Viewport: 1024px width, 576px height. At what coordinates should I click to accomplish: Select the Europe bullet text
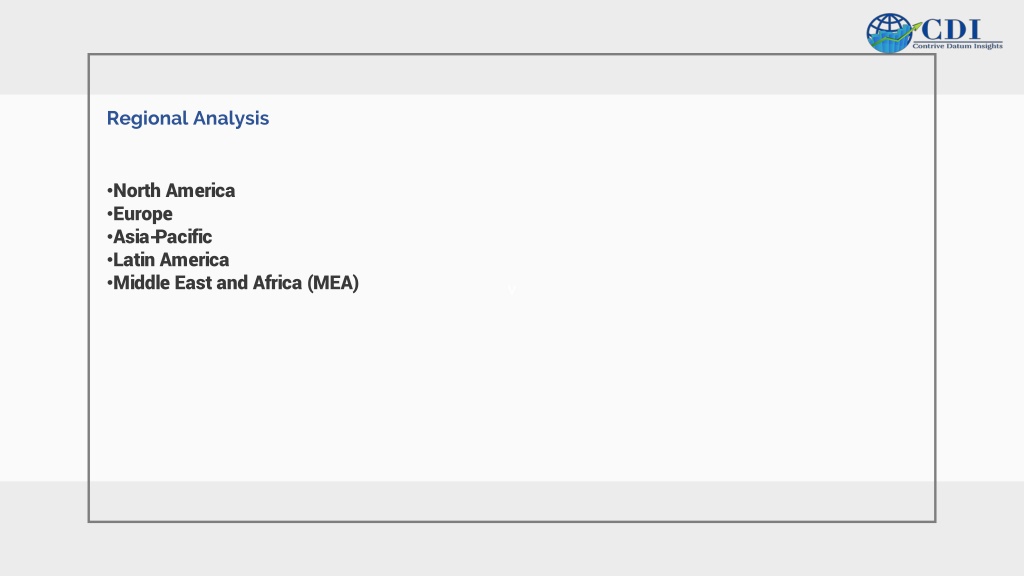[143, 214]
